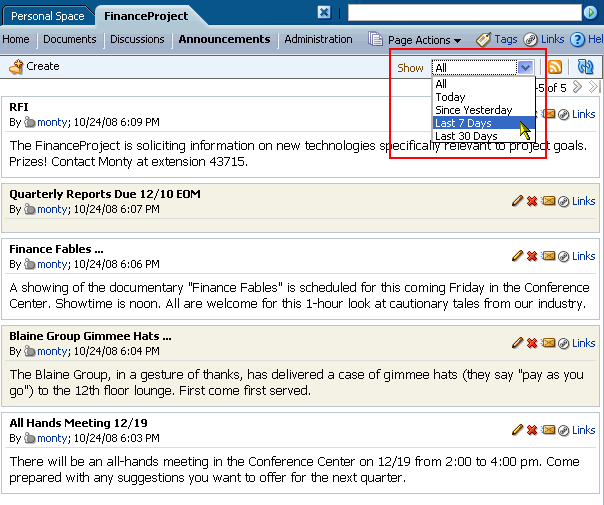Viewport: 604px width, 505px height.
Task: Click Create announcement button
Action: click(x=34, y=67)
